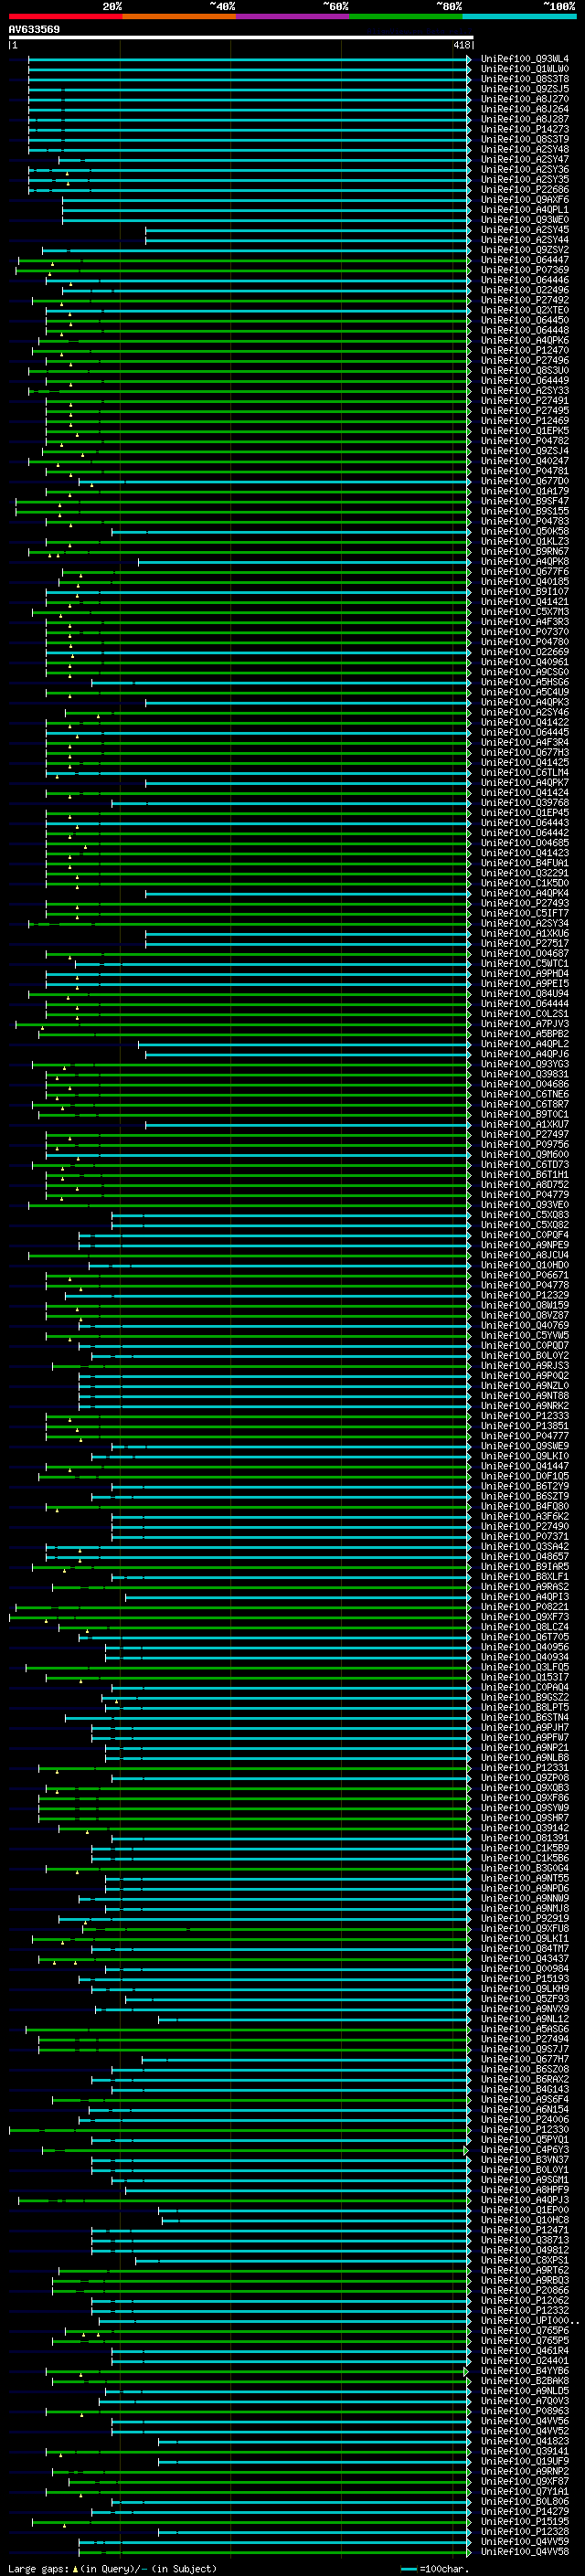Open hit UniRef100_Q93WL4
Viewport: 585px width, 2576px height.
coord(525,59)
